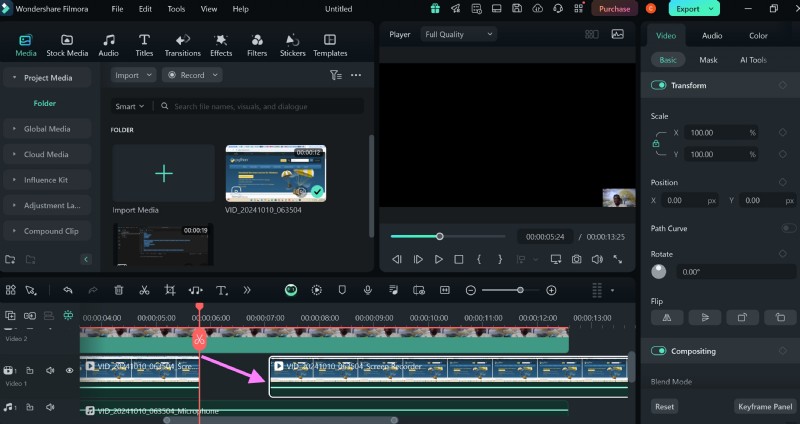Open the Export dropdown arrow
Screen dimensions: 800x424
click(711, 9)
